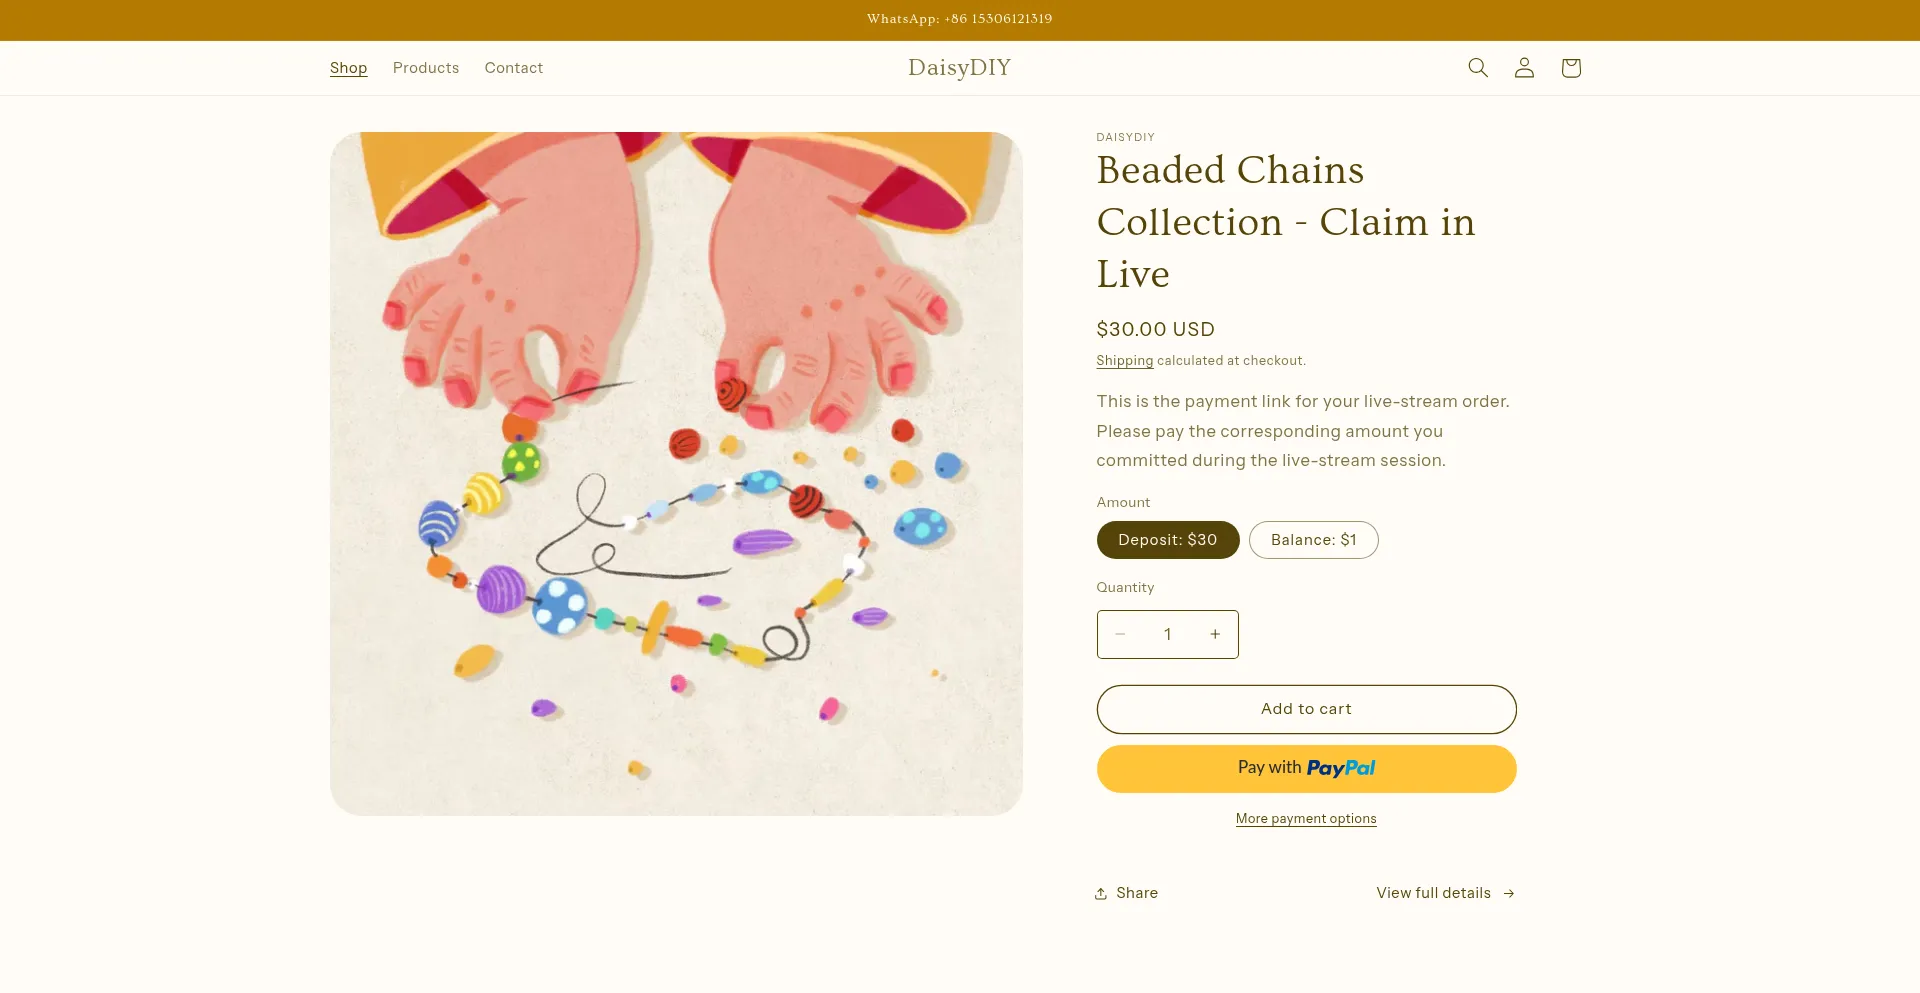Click the WhatsApp announcement bar
1920x993 pixels.
click(x=959, y=19)
